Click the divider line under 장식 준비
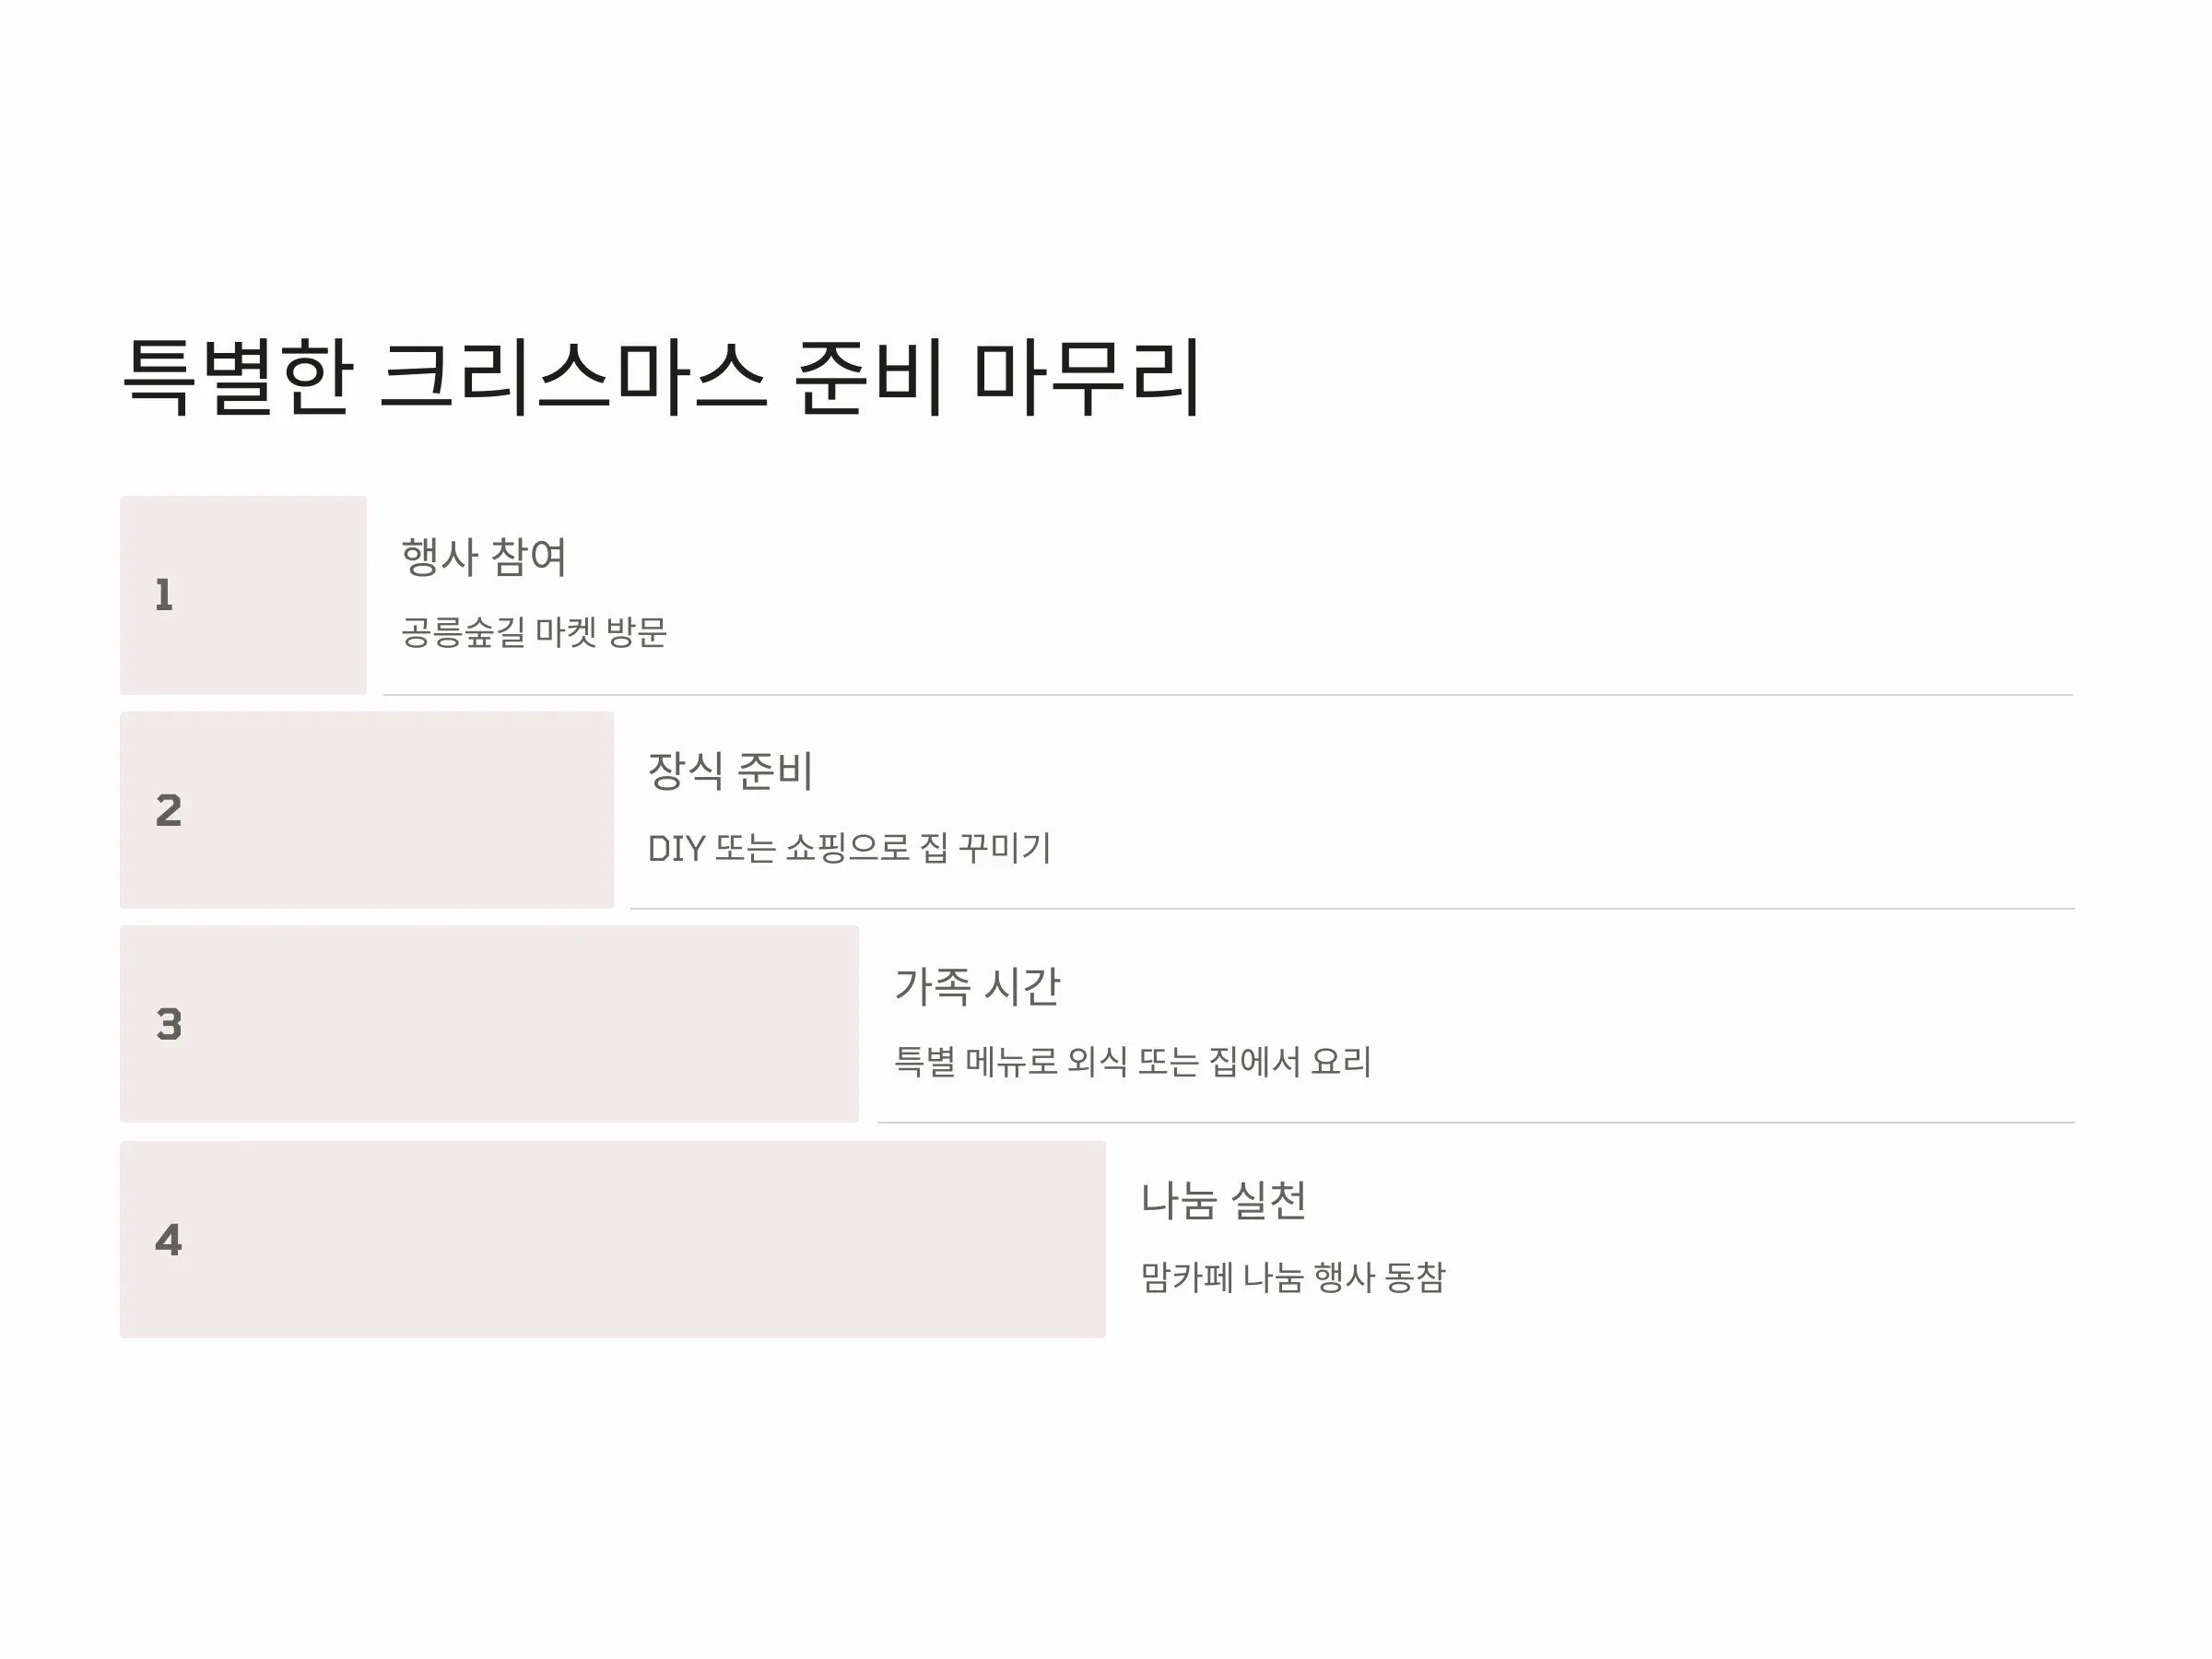2212x1659 pixels. [x=1352, y=909]
